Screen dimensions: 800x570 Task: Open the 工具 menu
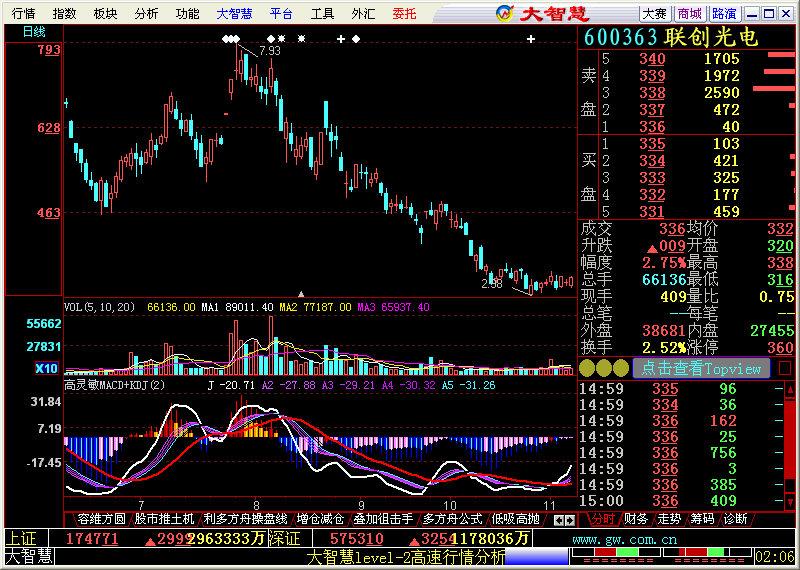[322, 14]
